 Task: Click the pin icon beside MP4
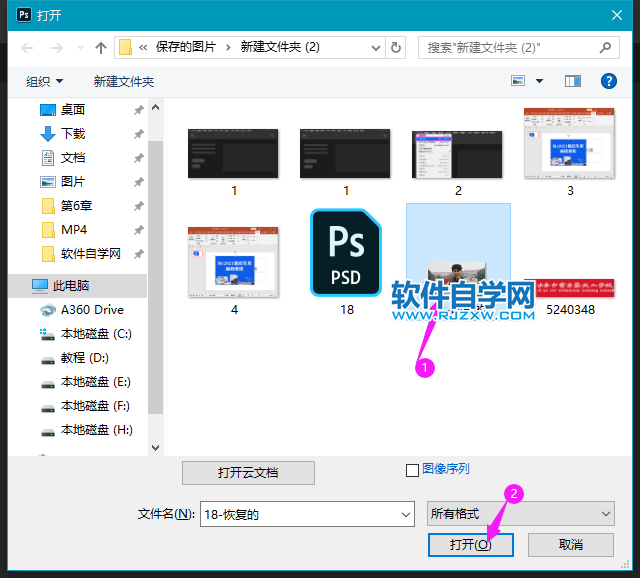[x=139, y=230]
